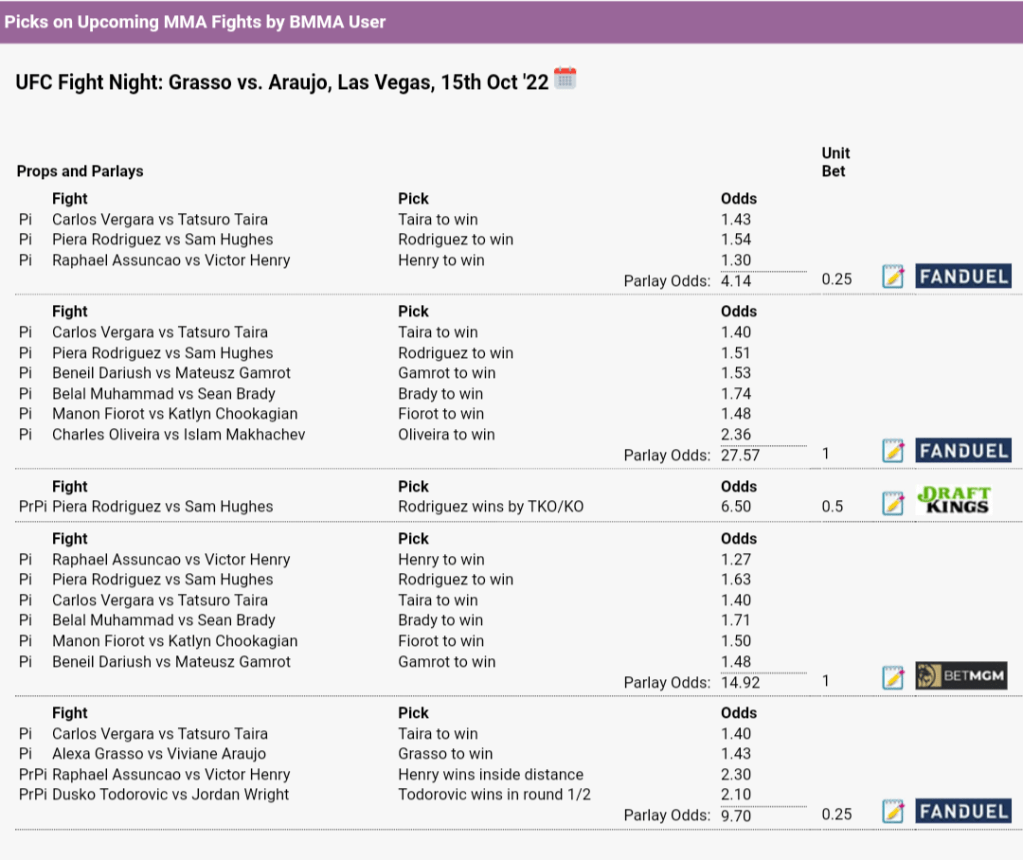Edit the Rodriguez TKO/KO prop pick
Image resolution: width=1023 pixels, height=860 pixels.
tap(893, 503)
